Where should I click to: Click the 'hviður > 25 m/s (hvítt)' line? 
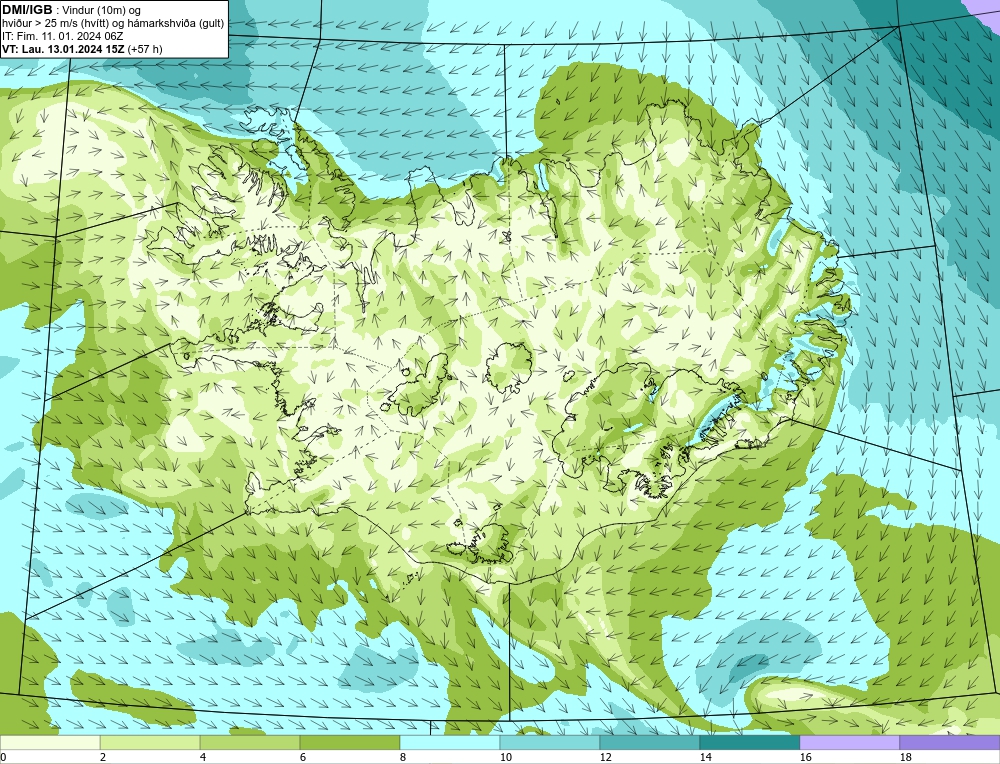(x=114, y=24)
